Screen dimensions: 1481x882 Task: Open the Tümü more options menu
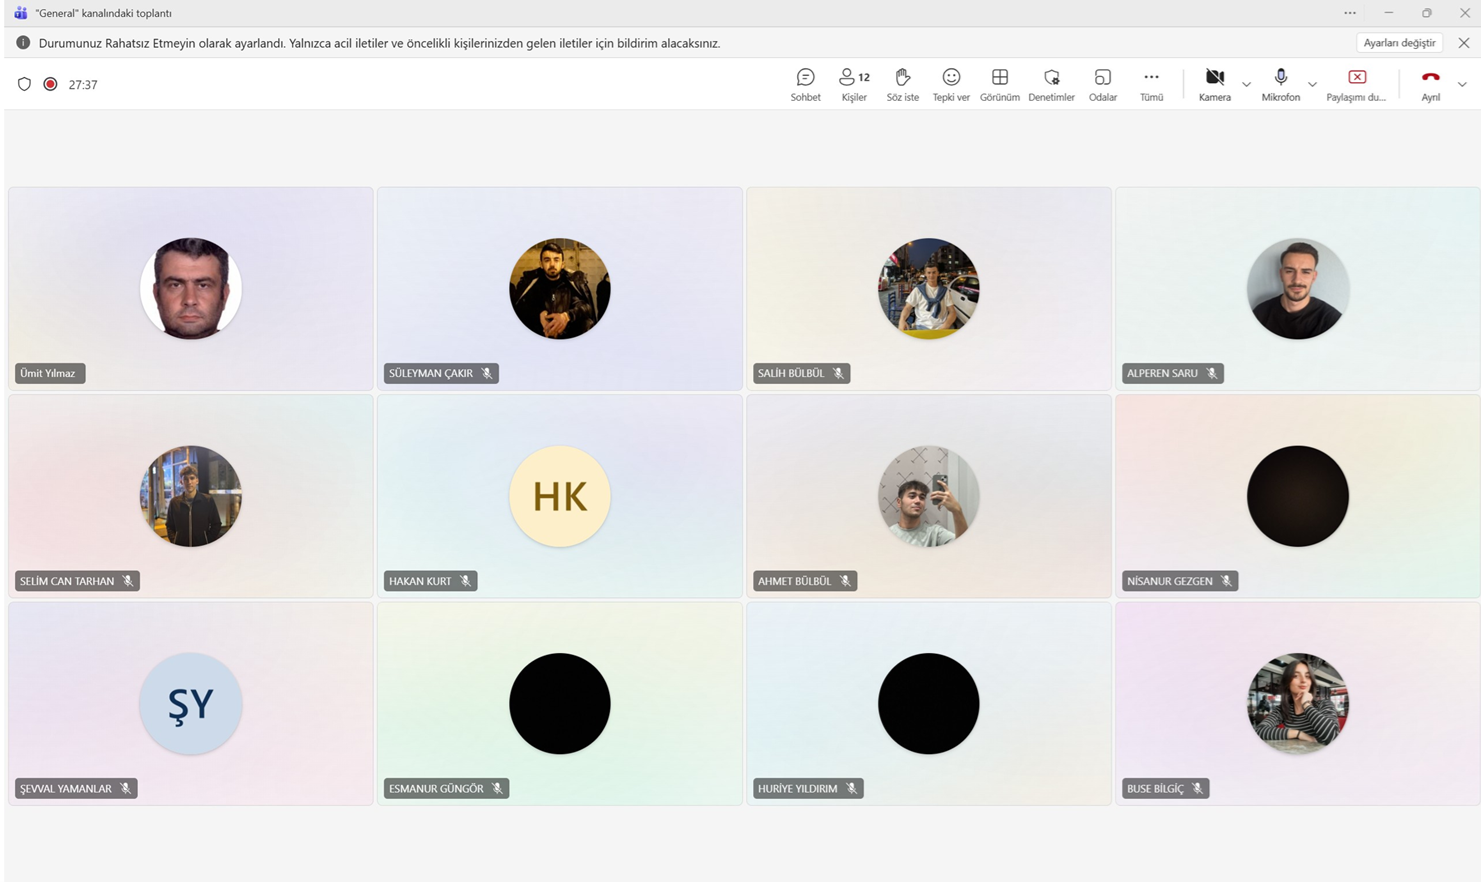[1151, 85]
